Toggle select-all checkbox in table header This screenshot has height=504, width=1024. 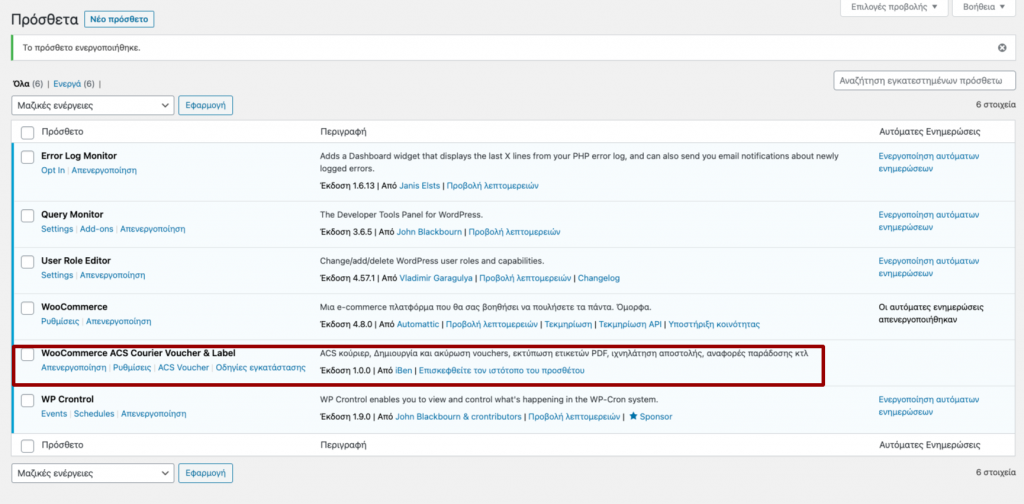point(27,133)
